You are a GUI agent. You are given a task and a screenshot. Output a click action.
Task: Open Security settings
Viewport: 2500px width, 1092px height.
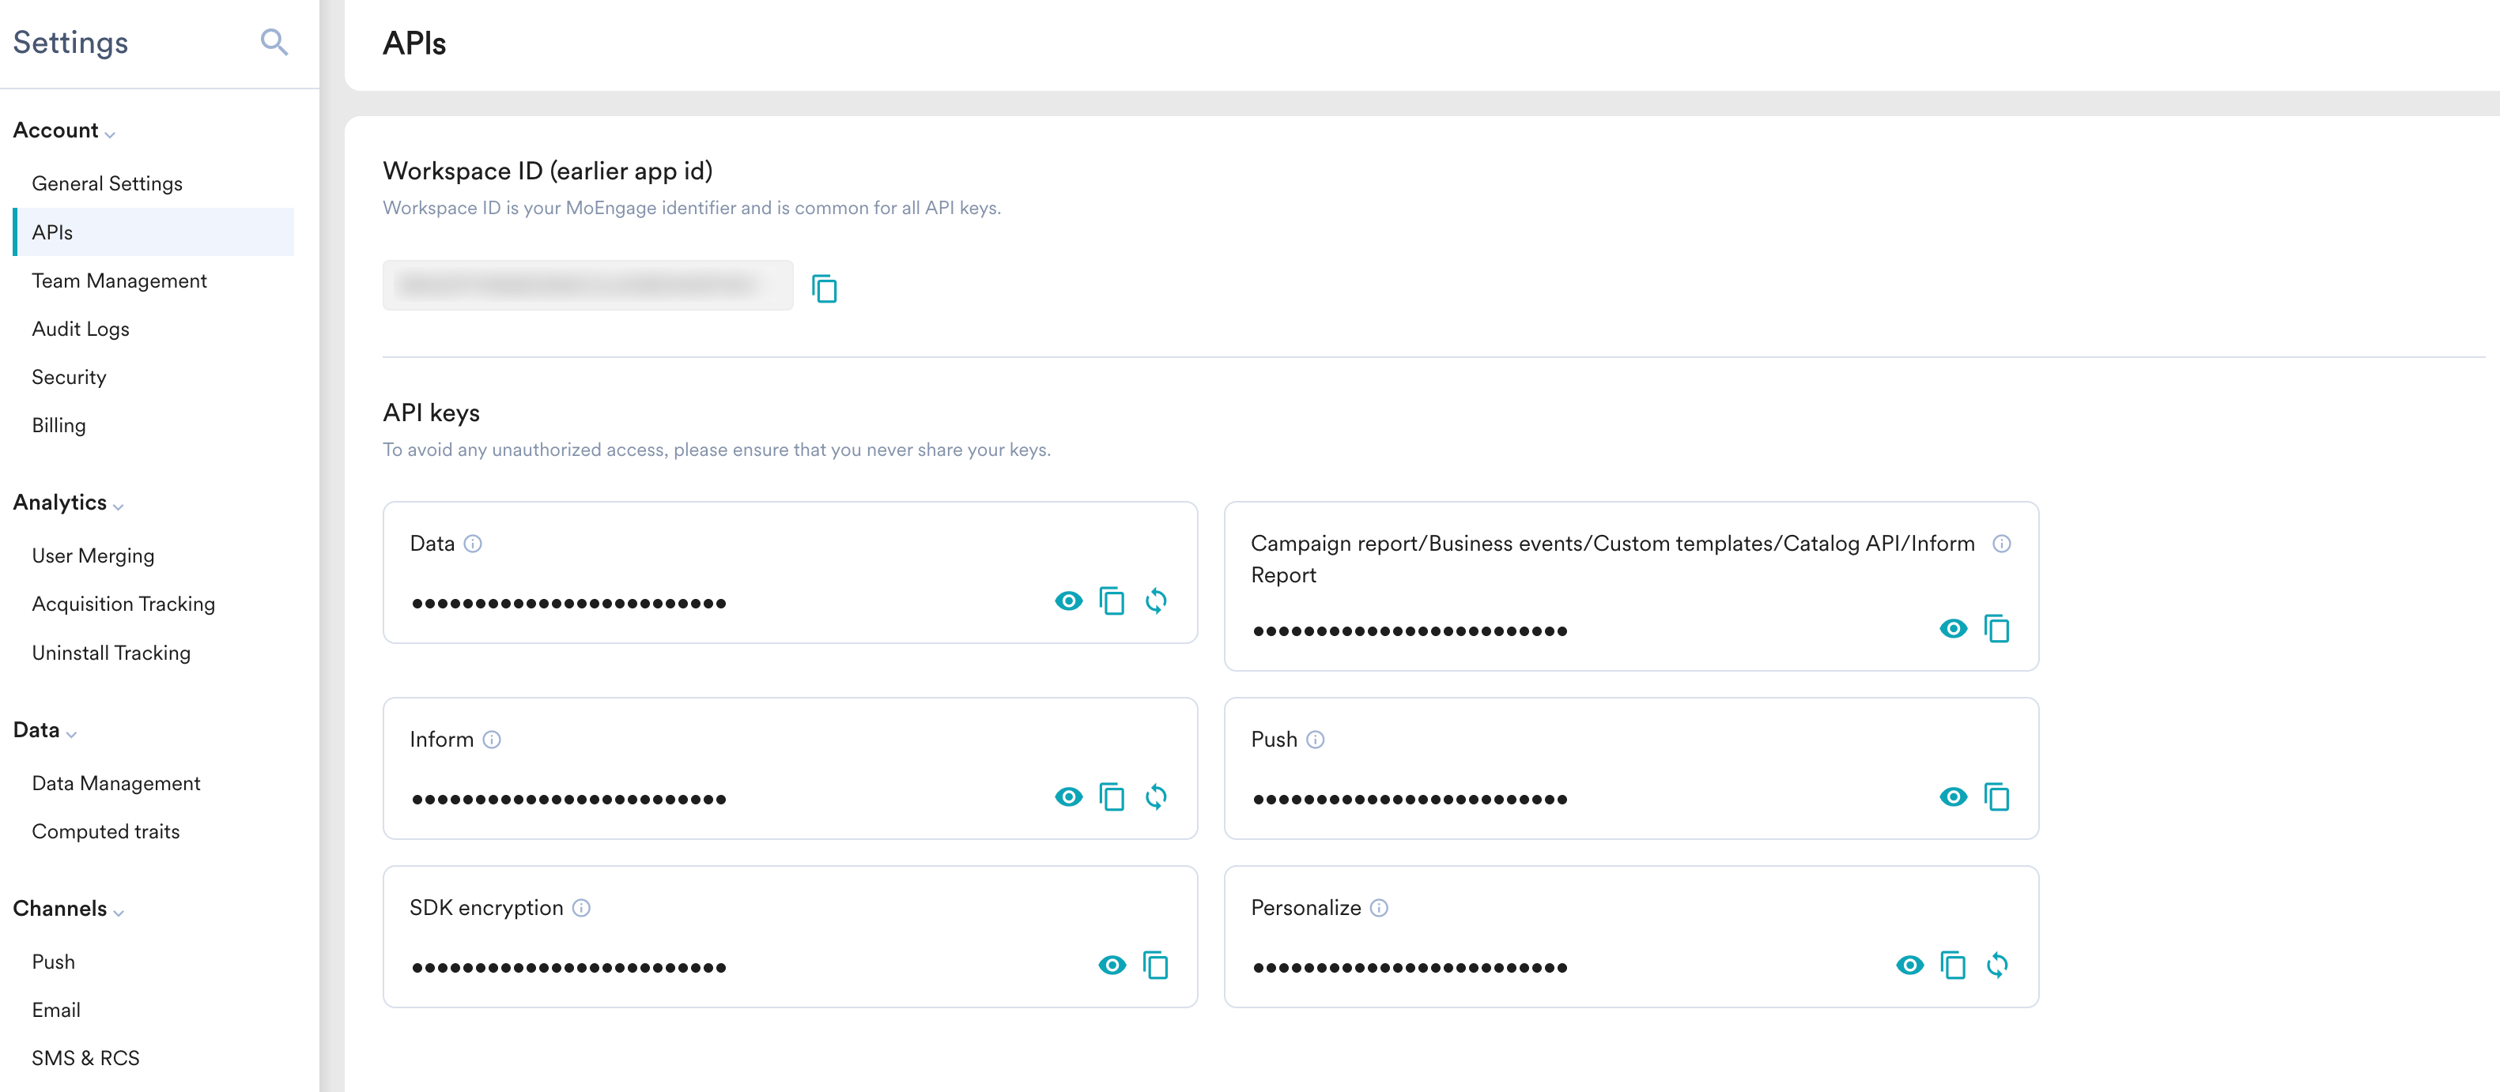[x=69, y=377]
